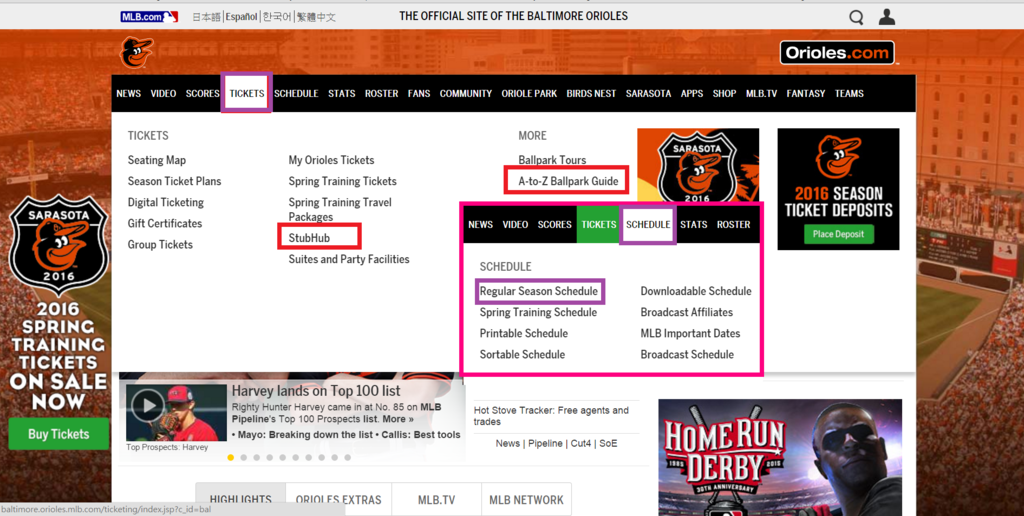
Task: Switch language to Traditional Chinese 繁體中文
Action: [x=316, y=17]
